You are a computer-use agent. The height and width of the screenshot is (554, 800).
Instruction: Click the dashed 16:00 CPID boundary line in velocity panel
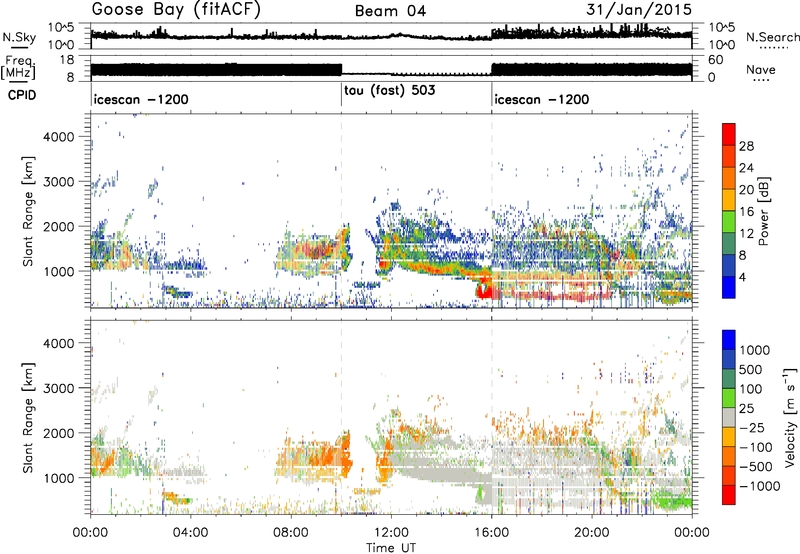(492, 417)
